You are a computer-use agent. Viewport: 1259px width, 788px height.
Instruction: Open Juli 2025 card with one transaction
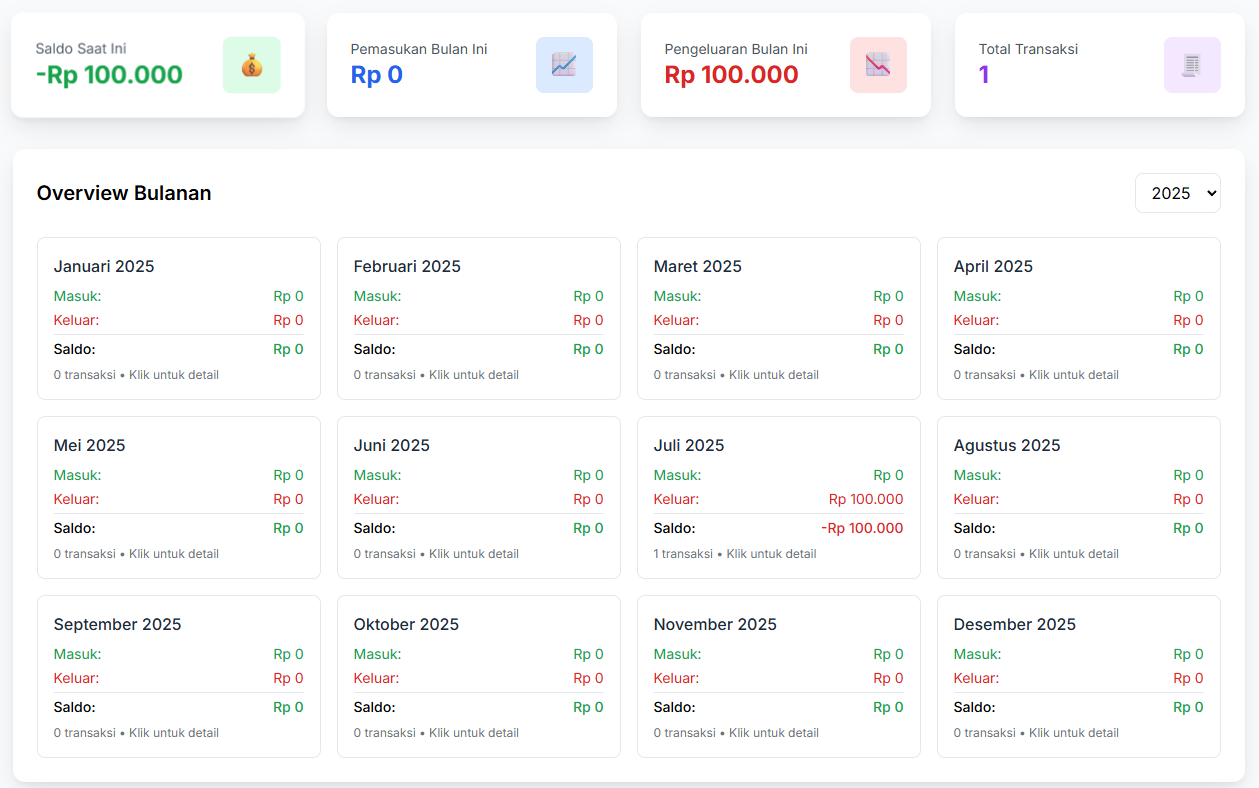779,497
